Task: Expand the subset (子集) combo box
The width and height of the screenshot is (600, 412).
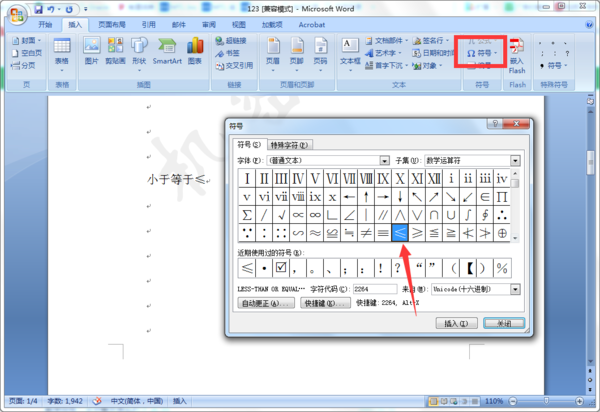Action: (515, 160)
